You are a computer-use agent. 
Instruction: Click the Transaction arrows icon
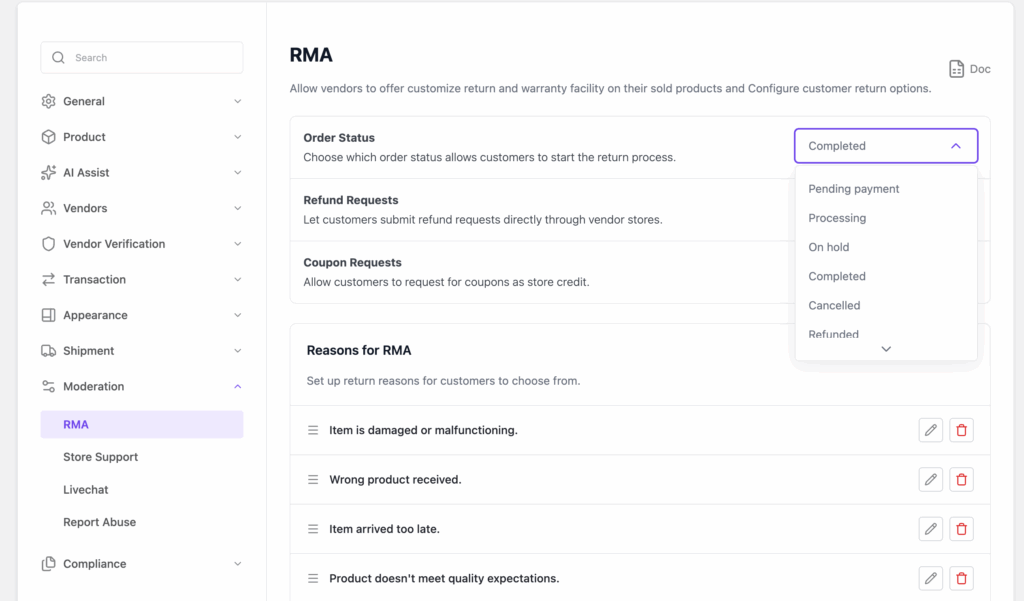click(x=46, y=279)
